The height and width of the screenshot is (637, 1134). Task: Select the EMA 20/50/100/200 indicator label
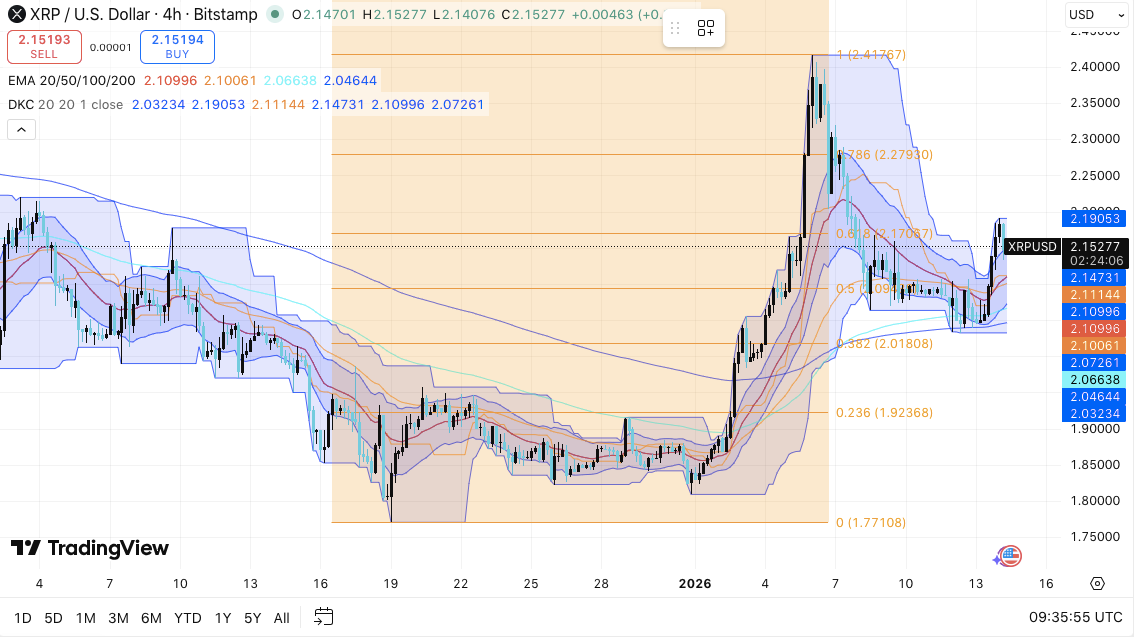coord(70,80)
